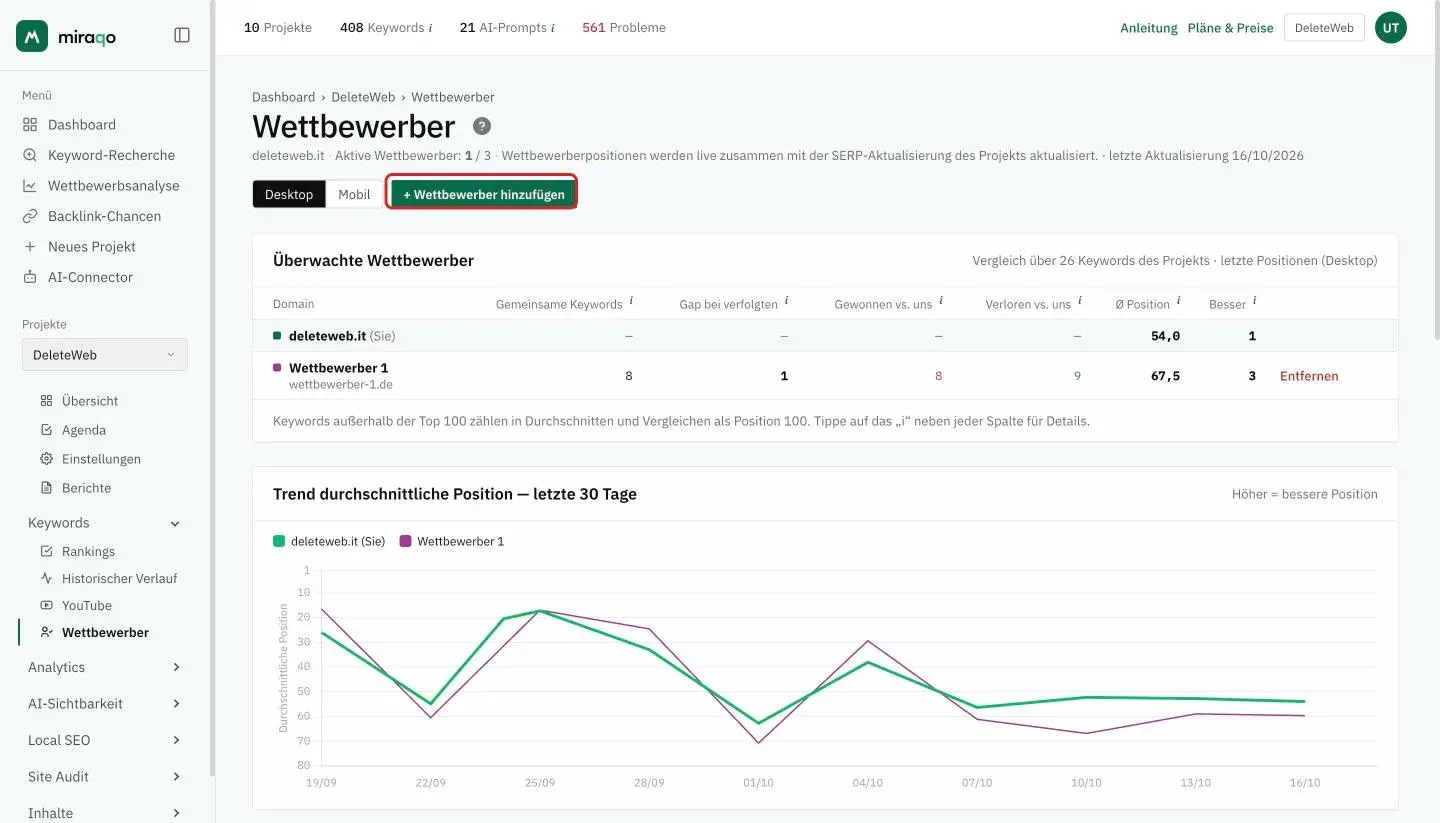
Task: Expand the AI-Sichtbarkeit section
Action: [x=105, y=704]
